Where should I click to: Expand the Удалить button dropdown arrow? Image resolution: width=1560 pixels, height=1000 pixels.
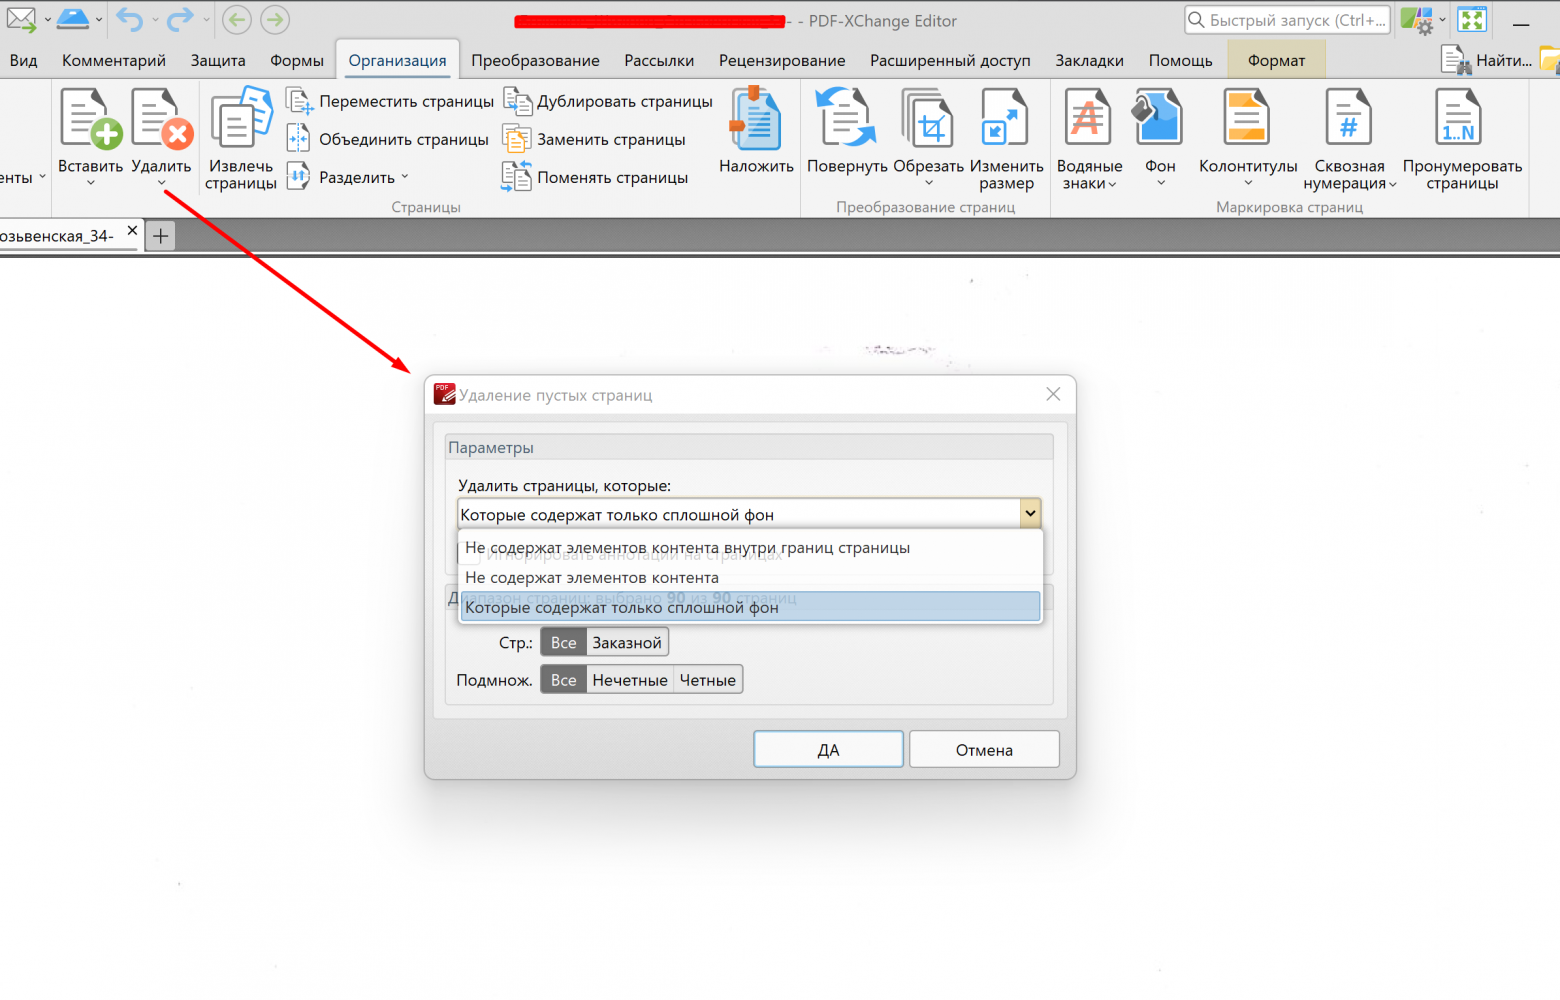pos(161,183)
